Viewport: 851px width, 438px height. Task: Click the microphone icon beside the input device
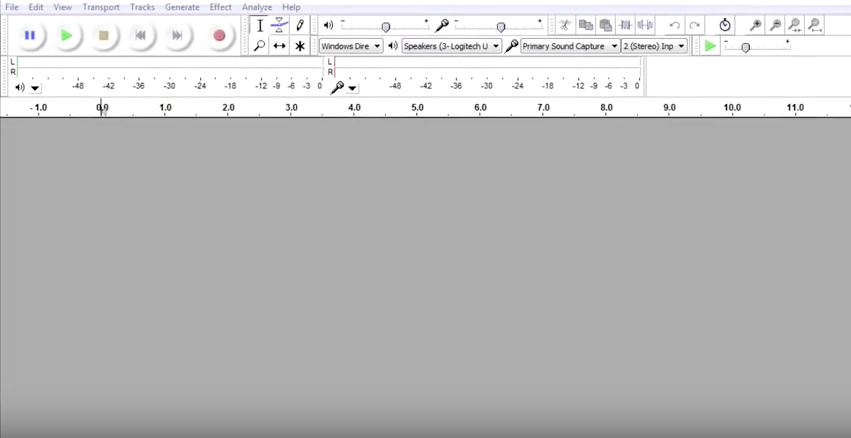pos(511,46)
